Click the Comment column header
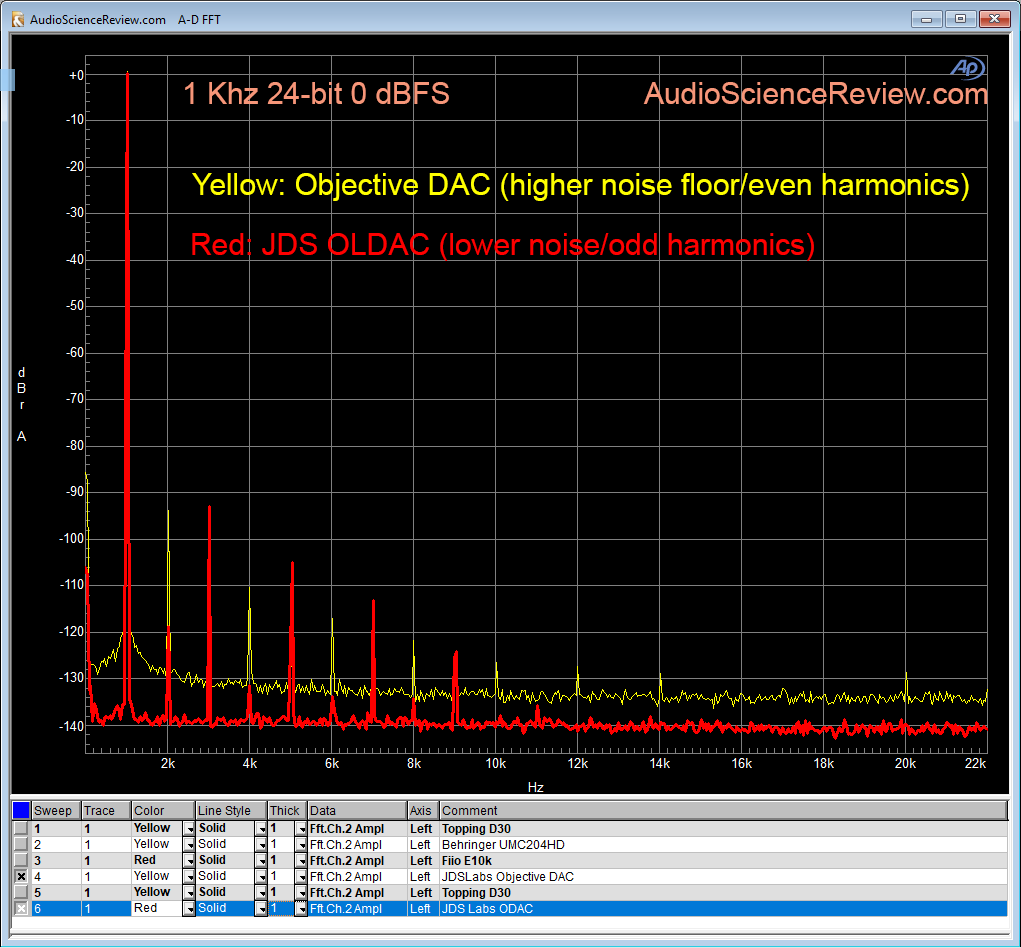Viewport: 1021px width, 948px height. pyautogui.click(x=723, y=811)
